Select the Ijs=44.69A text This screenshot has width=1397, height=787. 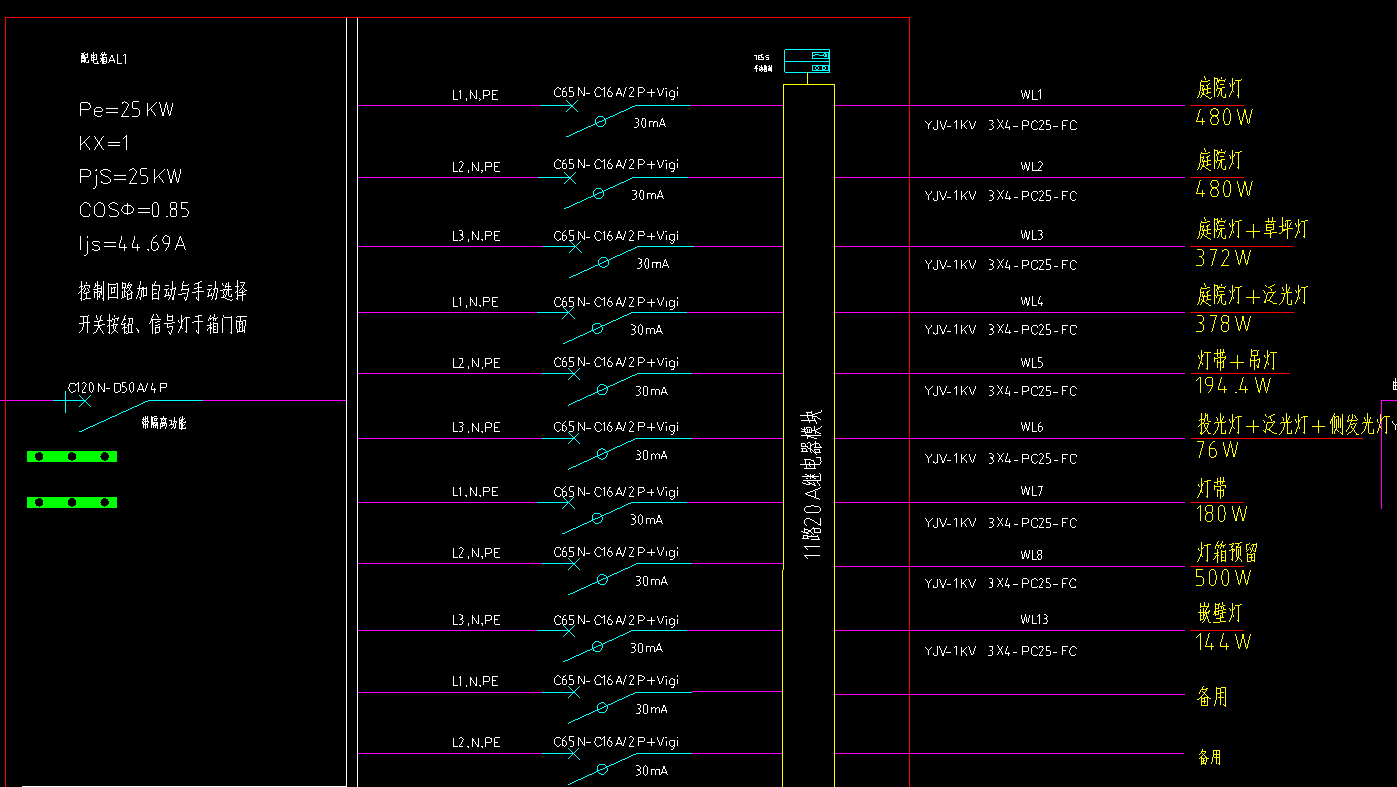pos(132,243)
